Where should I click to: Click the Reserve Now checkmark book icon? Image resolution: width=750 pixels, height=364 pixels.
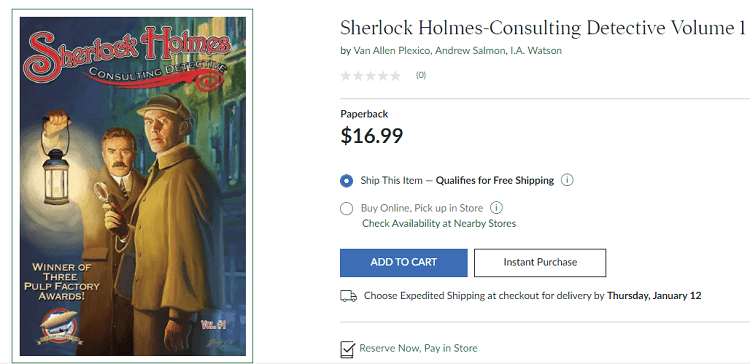348,349
